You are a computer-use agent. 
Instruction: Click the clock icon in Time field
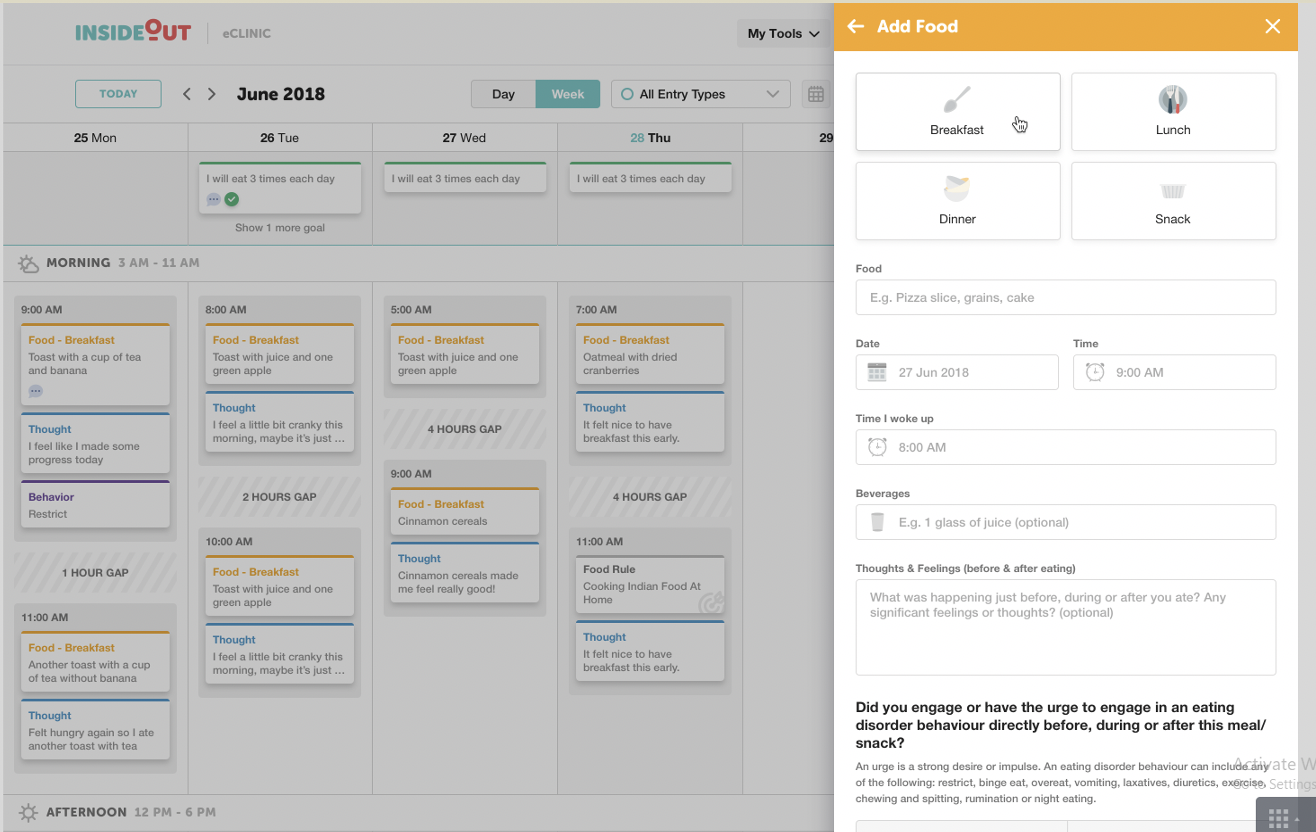pos(1095,372)
